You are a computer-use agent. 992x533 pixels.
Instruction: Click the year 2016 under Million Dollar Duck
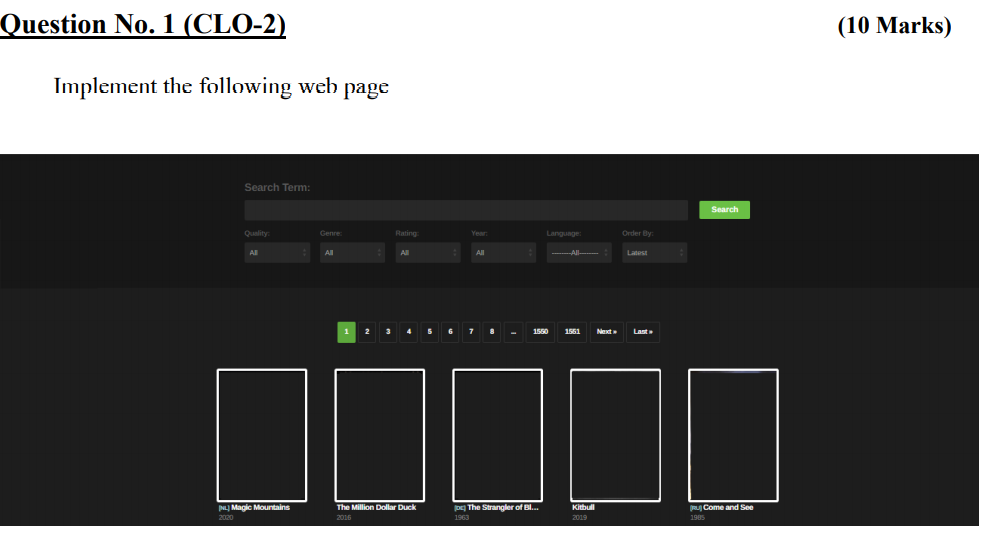(x=344, y=518)
